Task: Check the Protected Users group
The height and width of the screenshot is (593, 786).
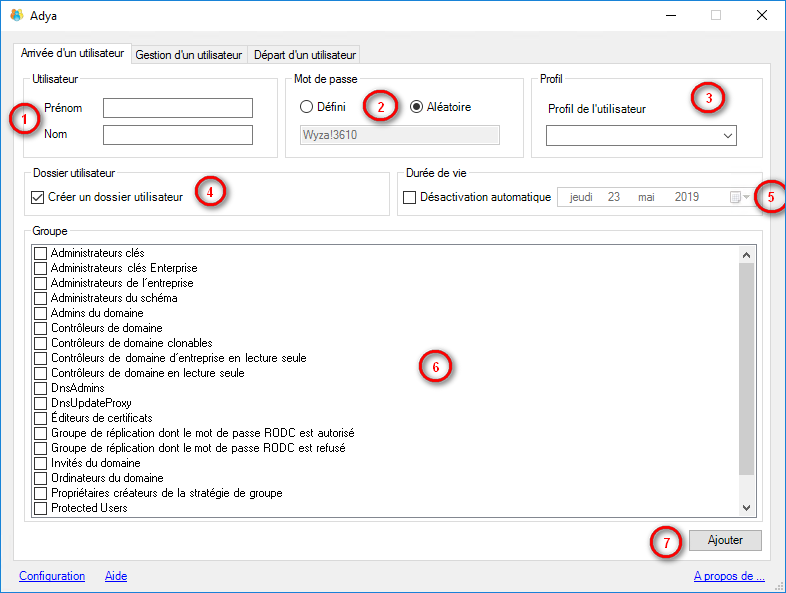Action: coord(41,508)
